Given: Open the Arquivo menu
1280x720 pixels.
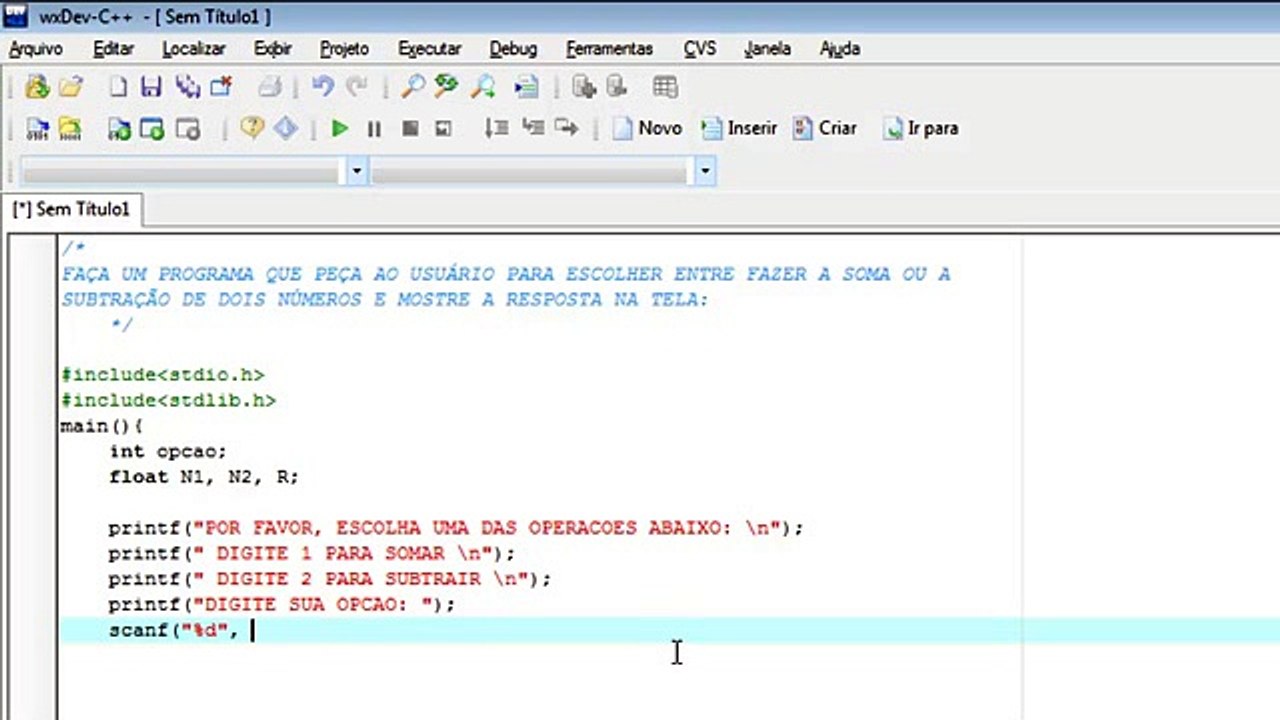Looking at the screenshot, I should (x=36, y=48).
